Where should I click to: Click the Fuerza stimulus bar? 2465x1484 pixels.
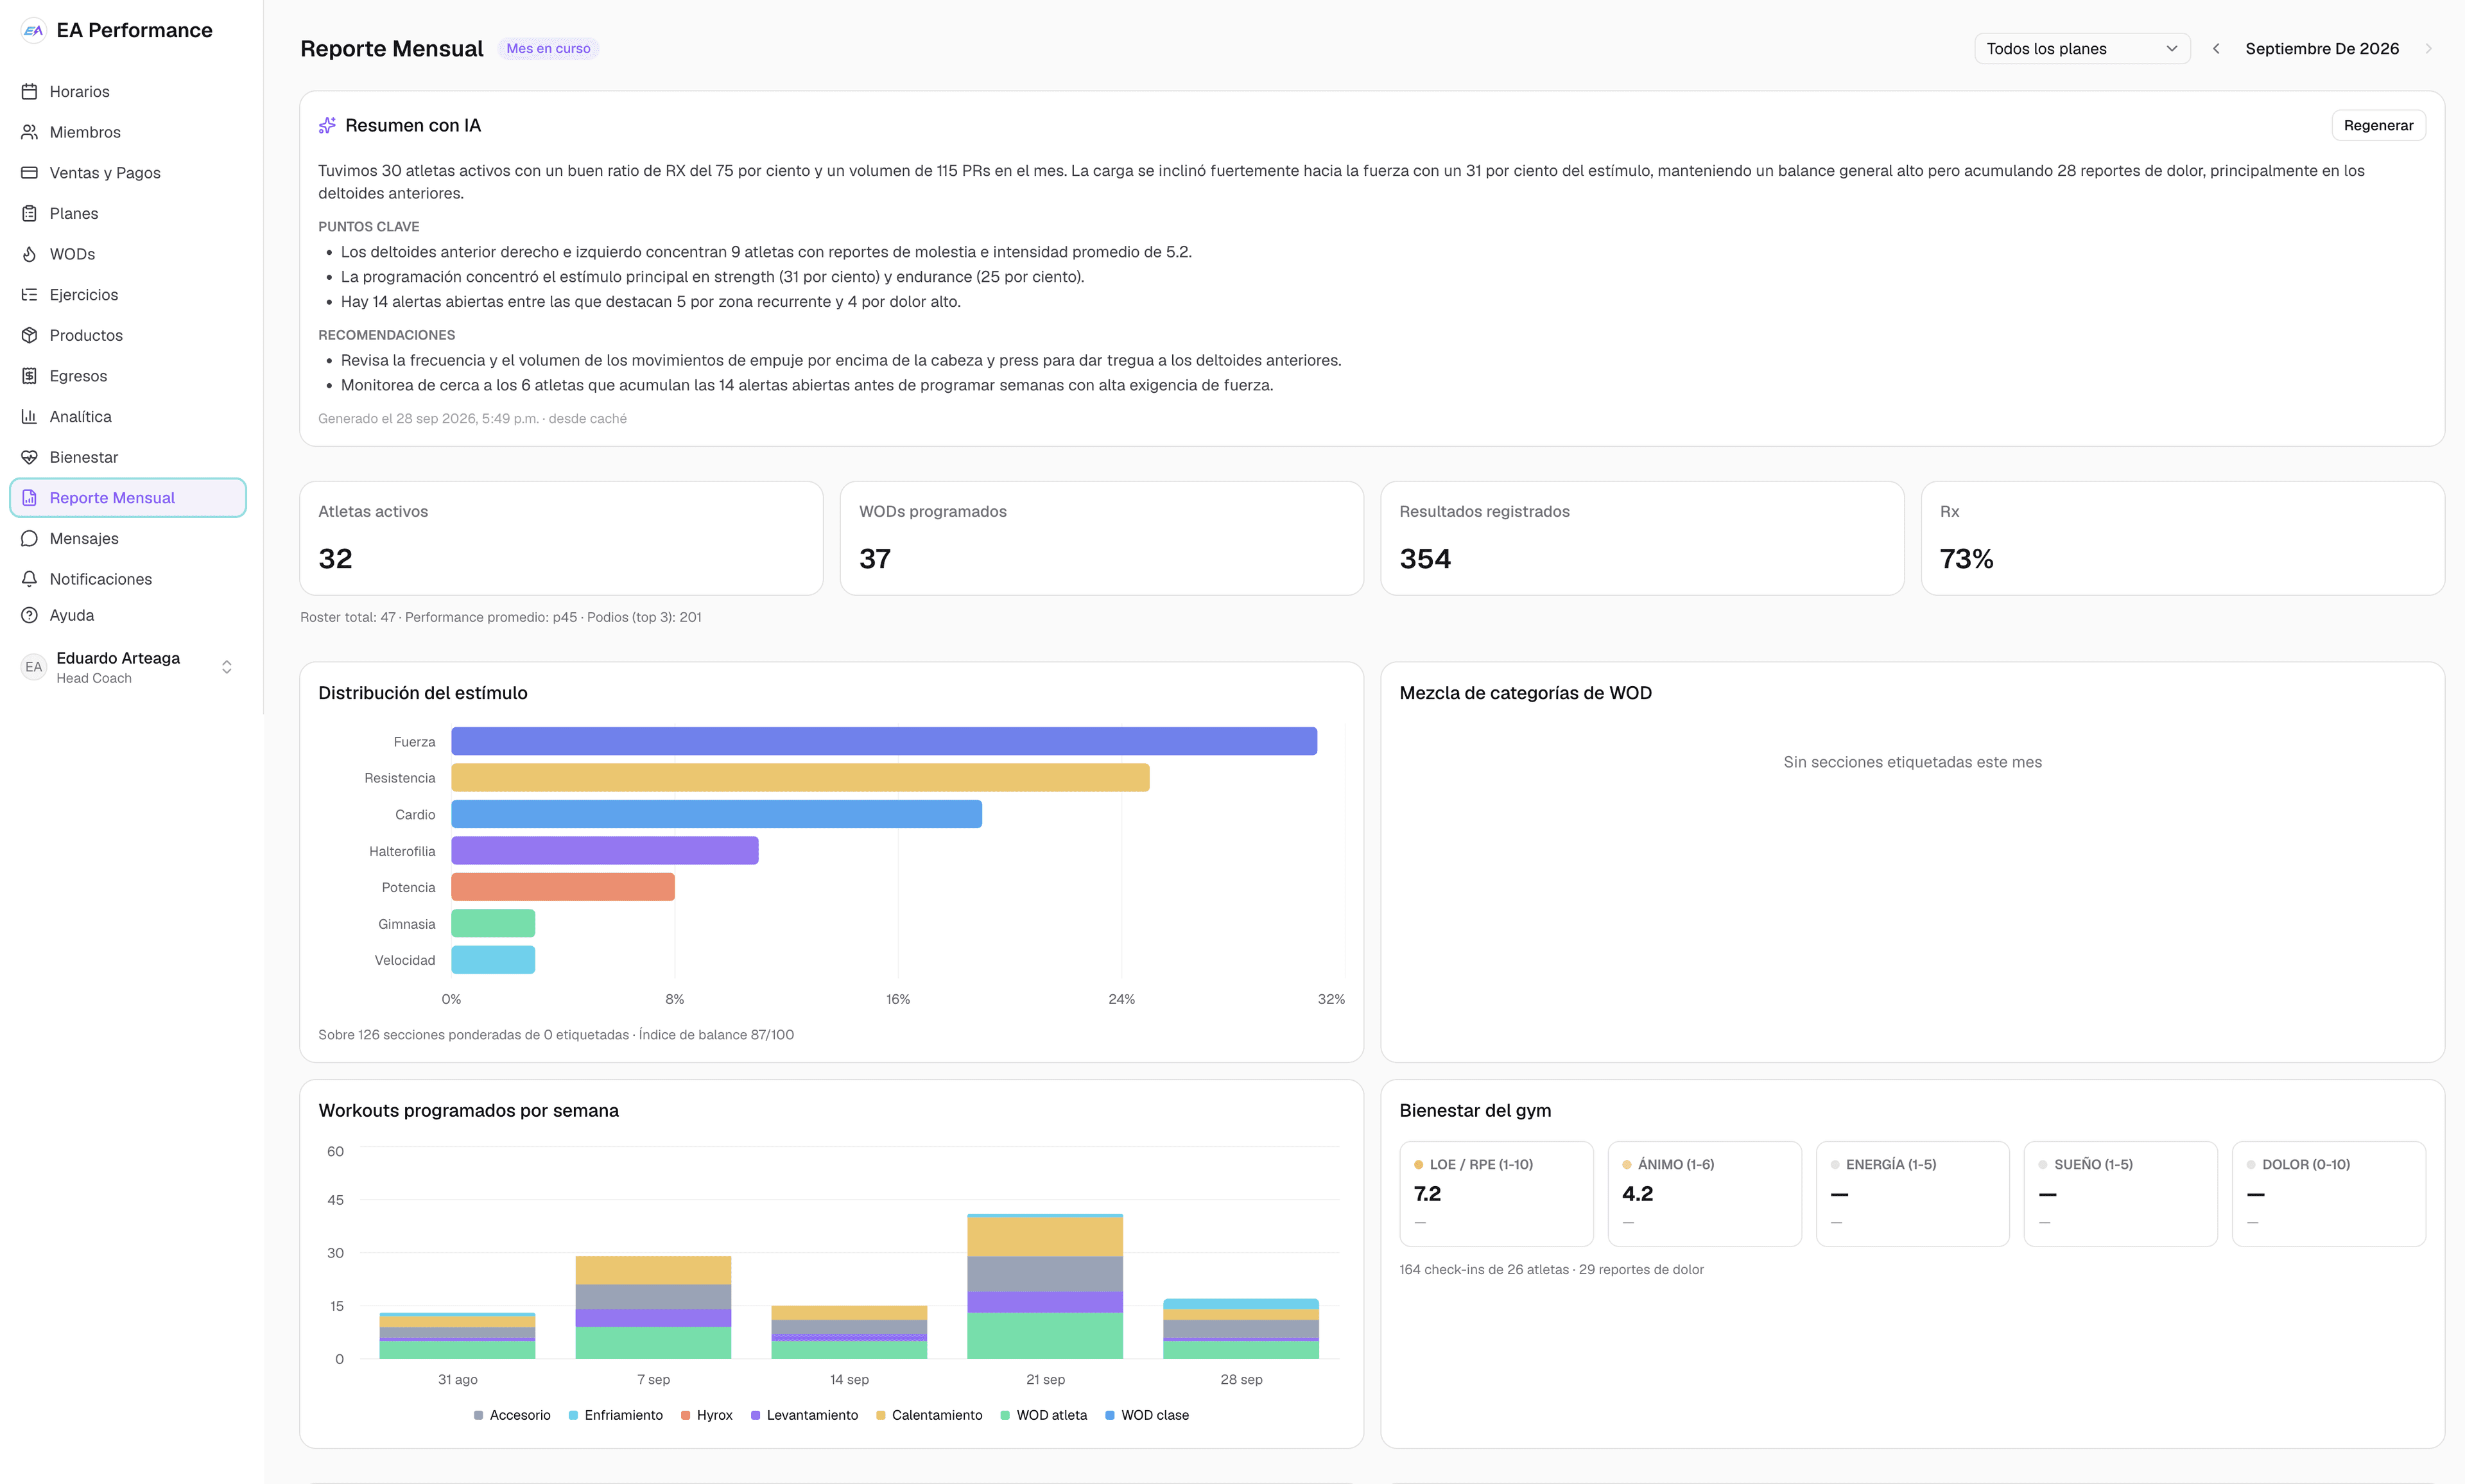pyautogui.click(x=884, y=741)
